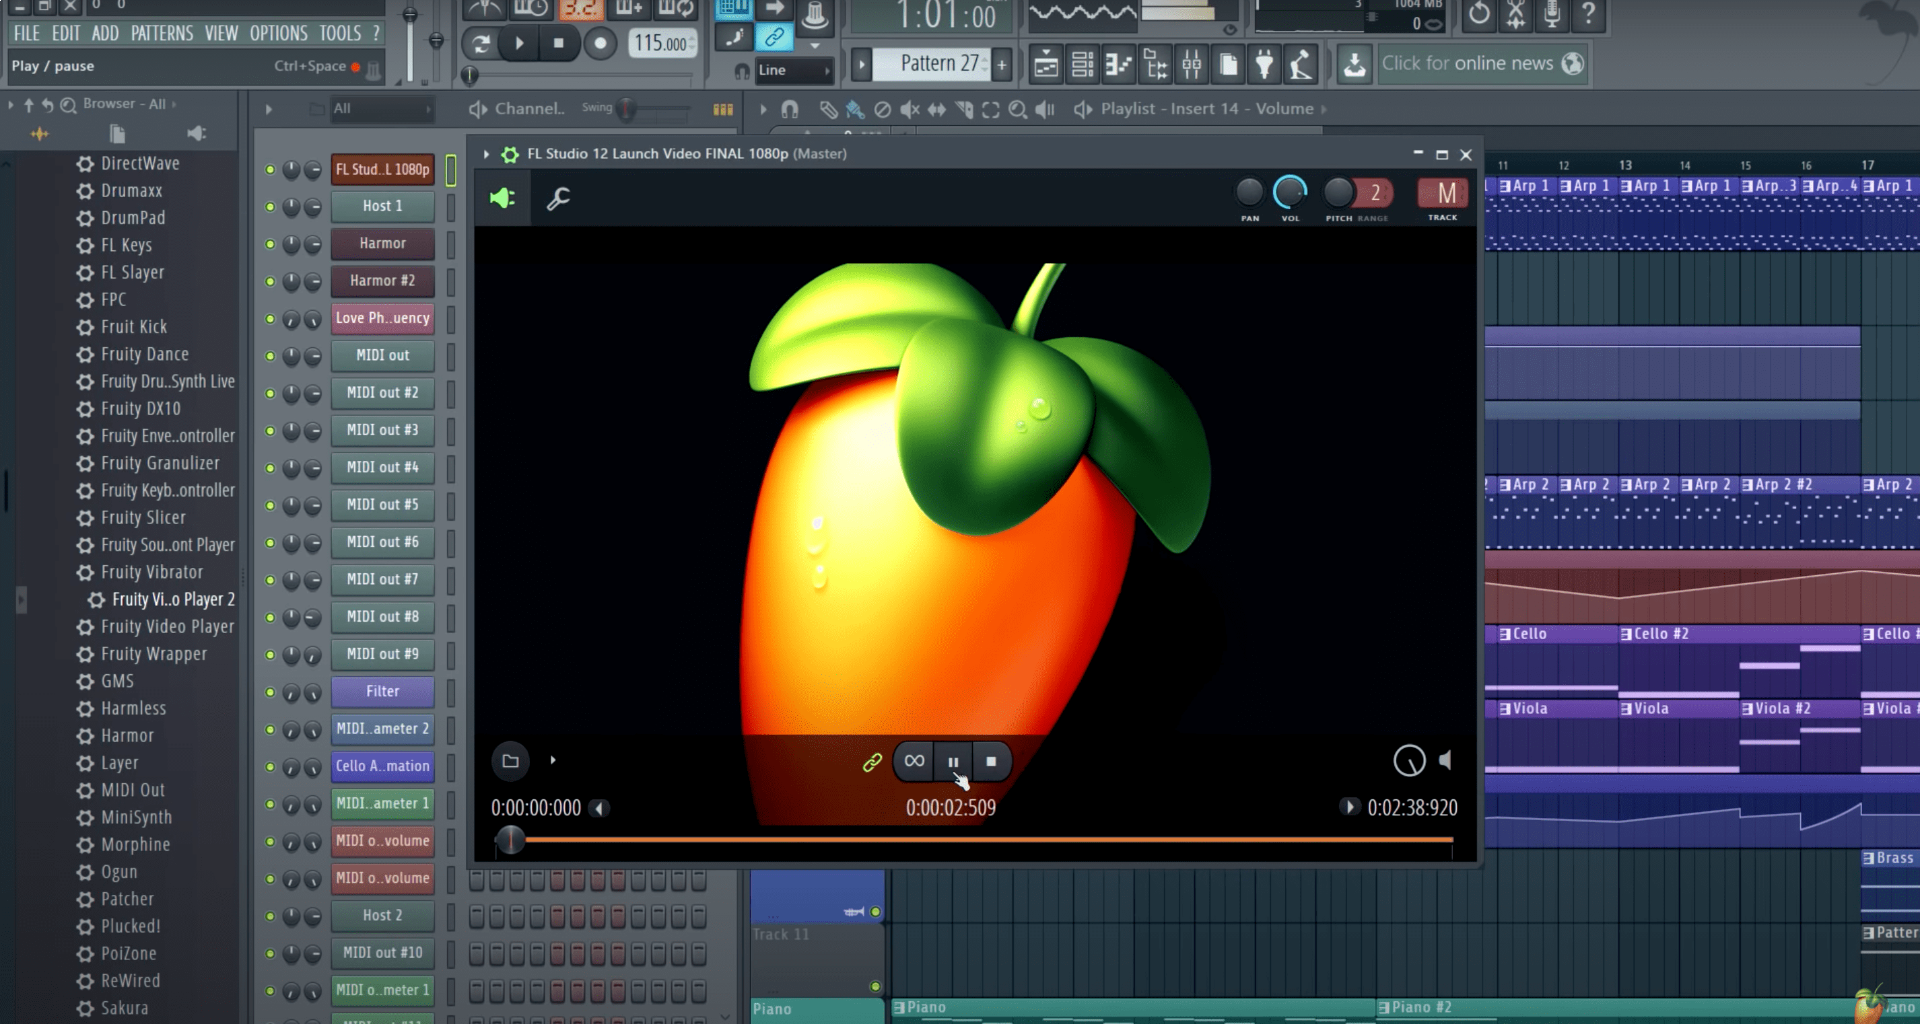Open the PATTERNS menu
1920x1024 pixels.
click(162, 34)
